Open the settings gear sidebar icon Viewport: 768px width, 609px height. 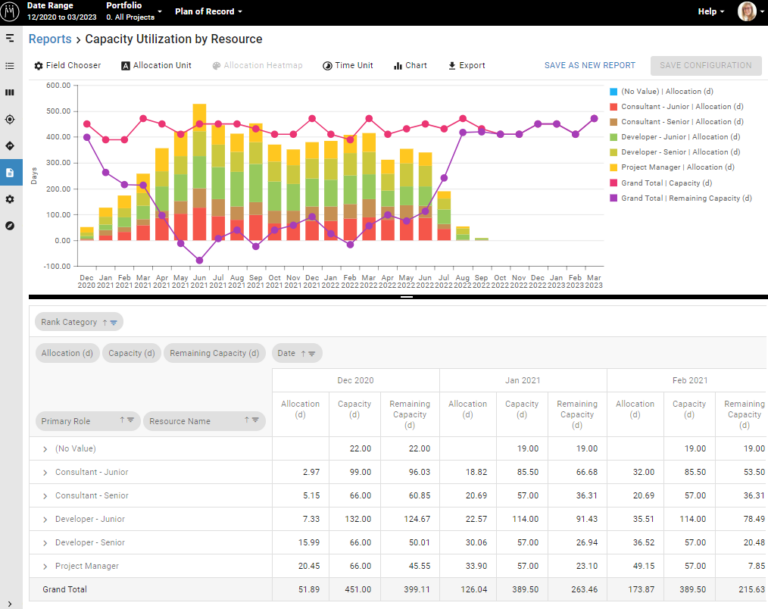point(10,199)
